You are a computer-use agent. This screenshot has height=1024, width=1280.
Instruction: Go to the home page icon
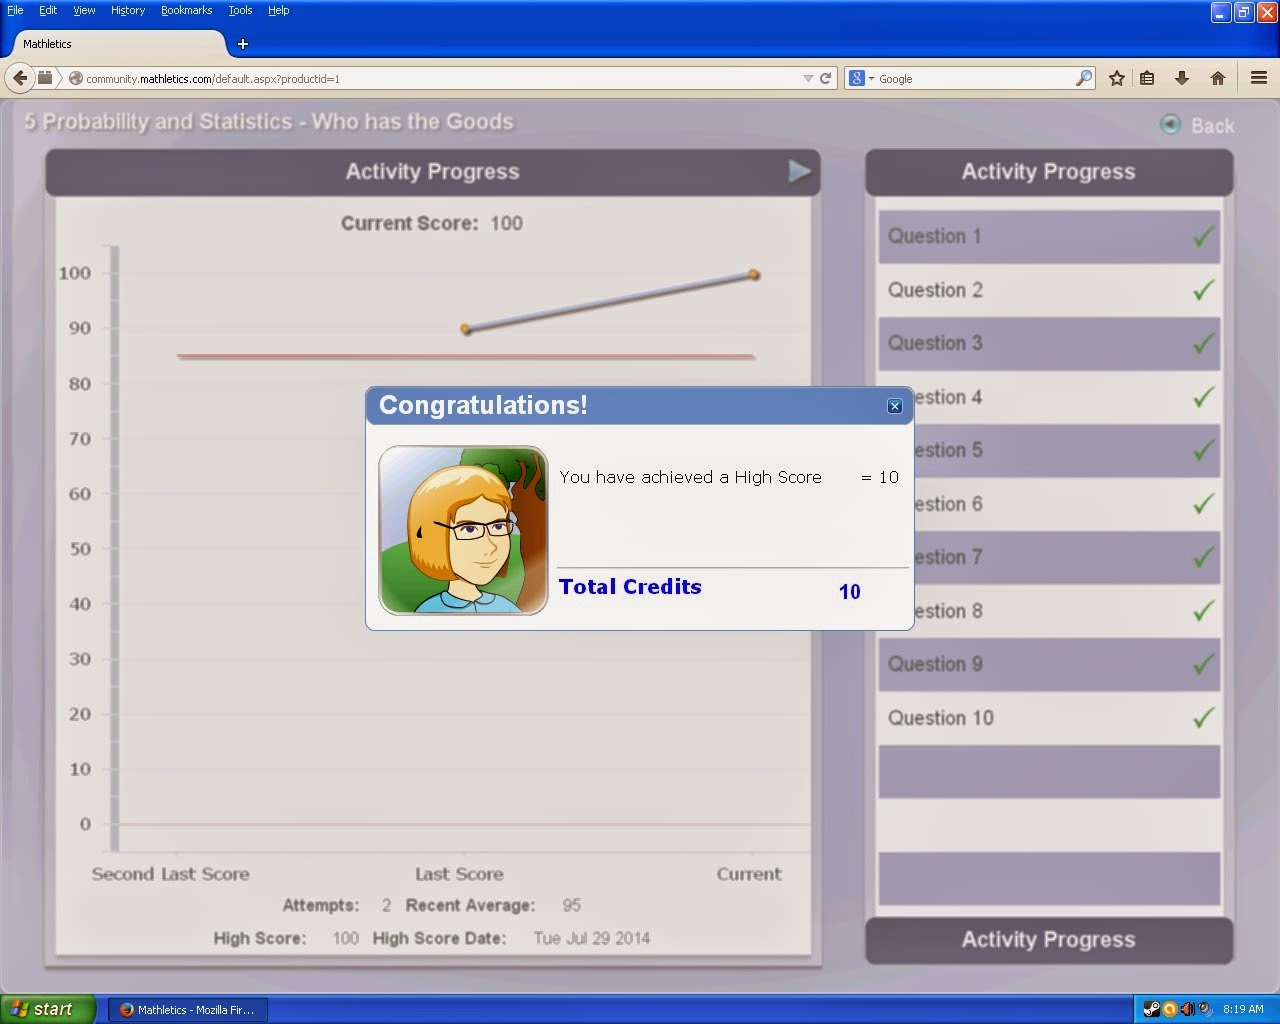1217,77
